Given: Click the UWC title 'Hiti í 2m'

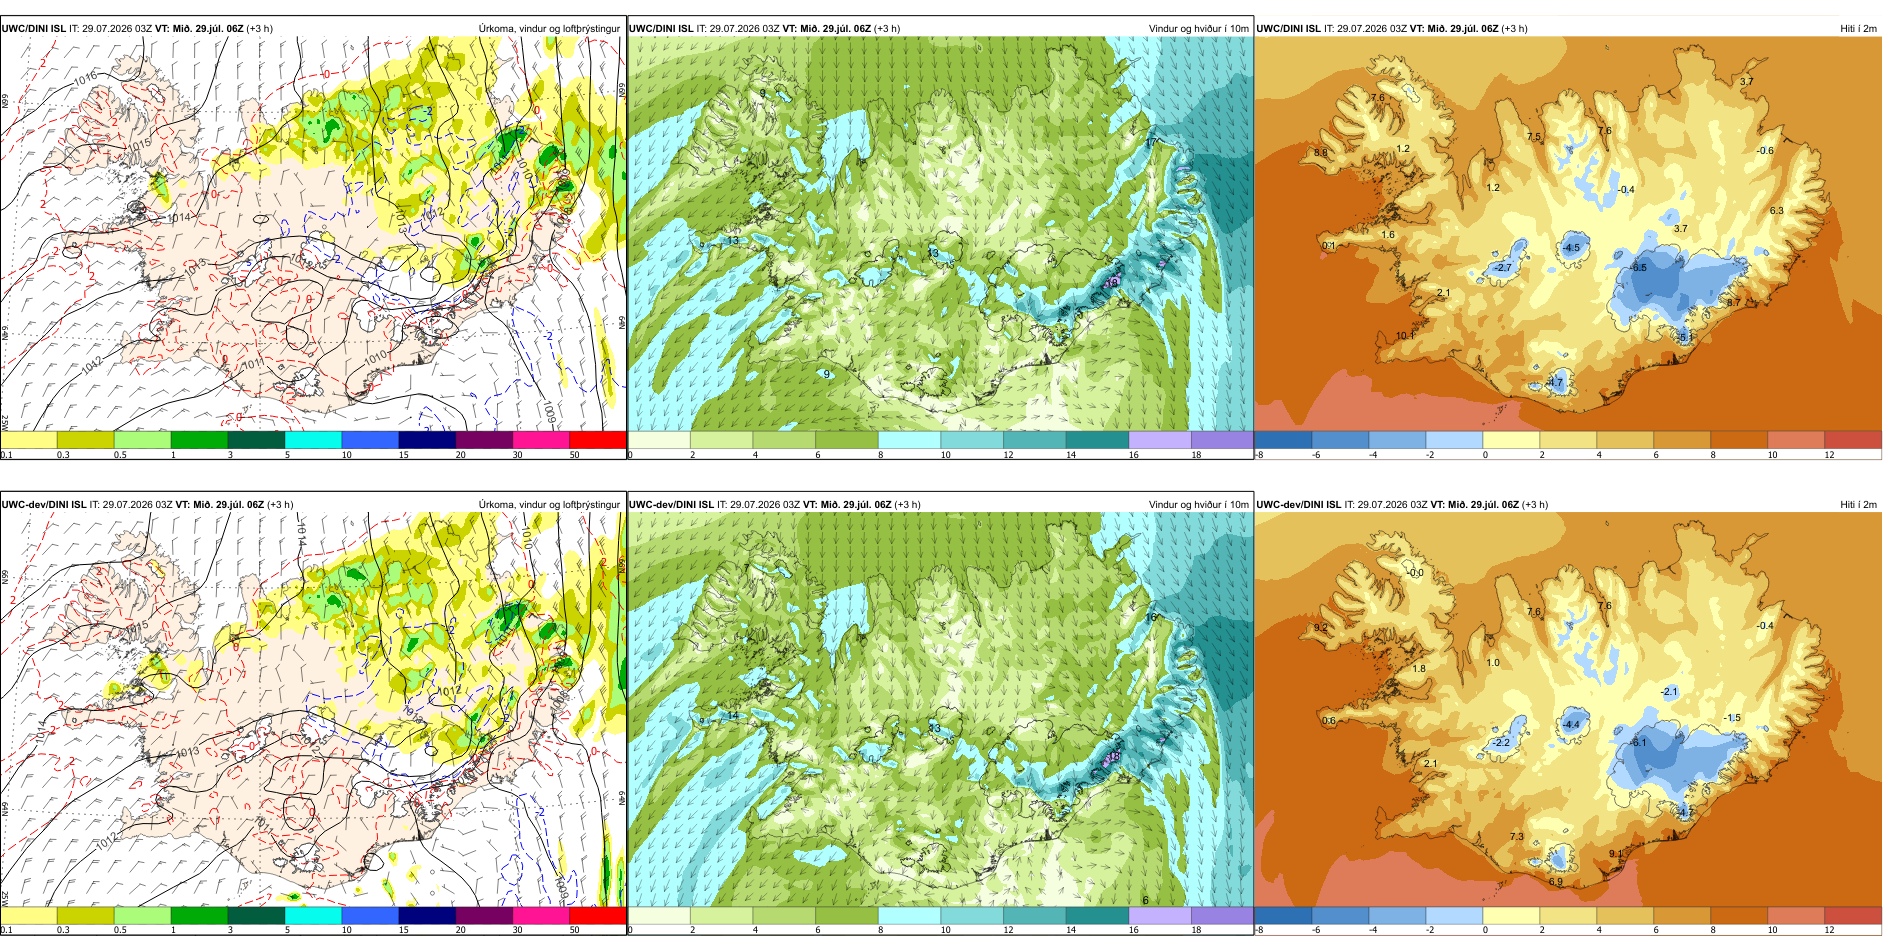Looking at the screenshot, I should click(x=1858, y=28).
